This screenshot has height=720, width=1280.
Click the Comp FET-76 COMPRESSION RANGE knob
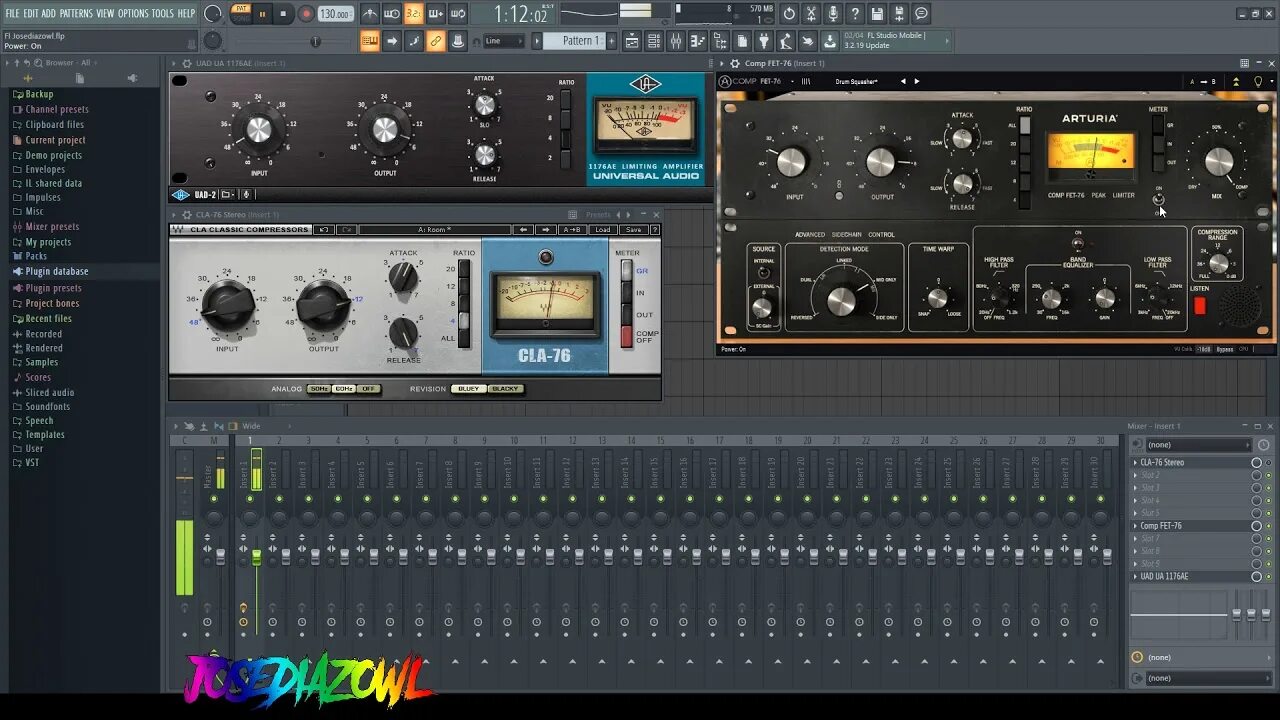pos(1218,264)
